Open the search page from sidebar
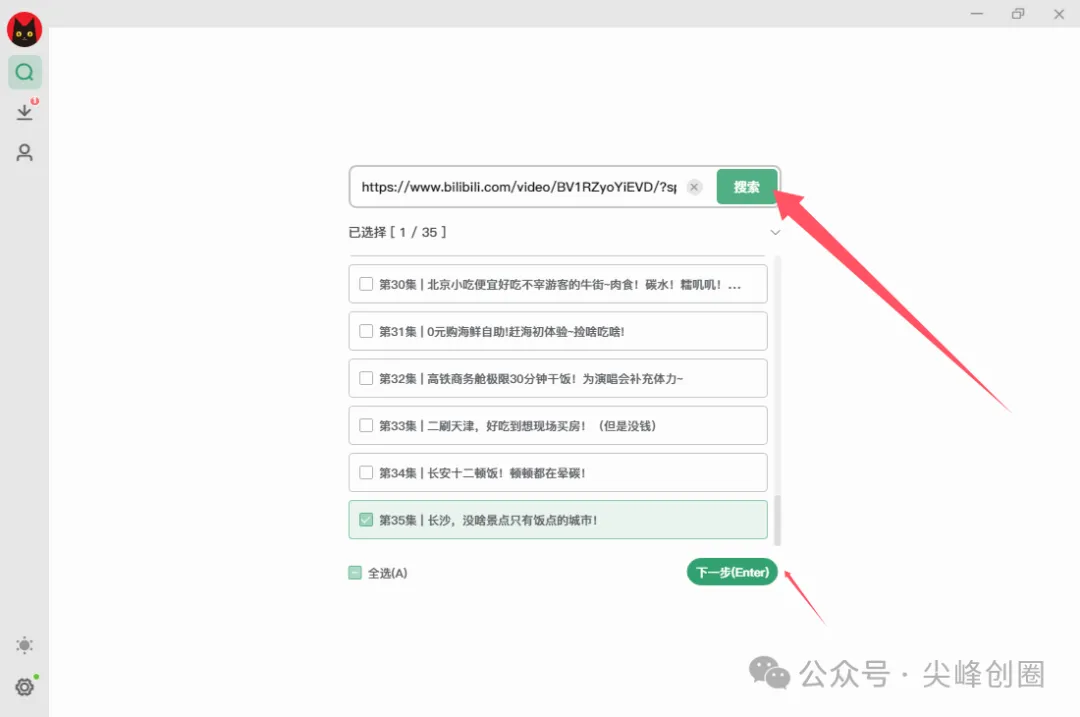The image size is (1080, 717). click(x=25, y=72)
